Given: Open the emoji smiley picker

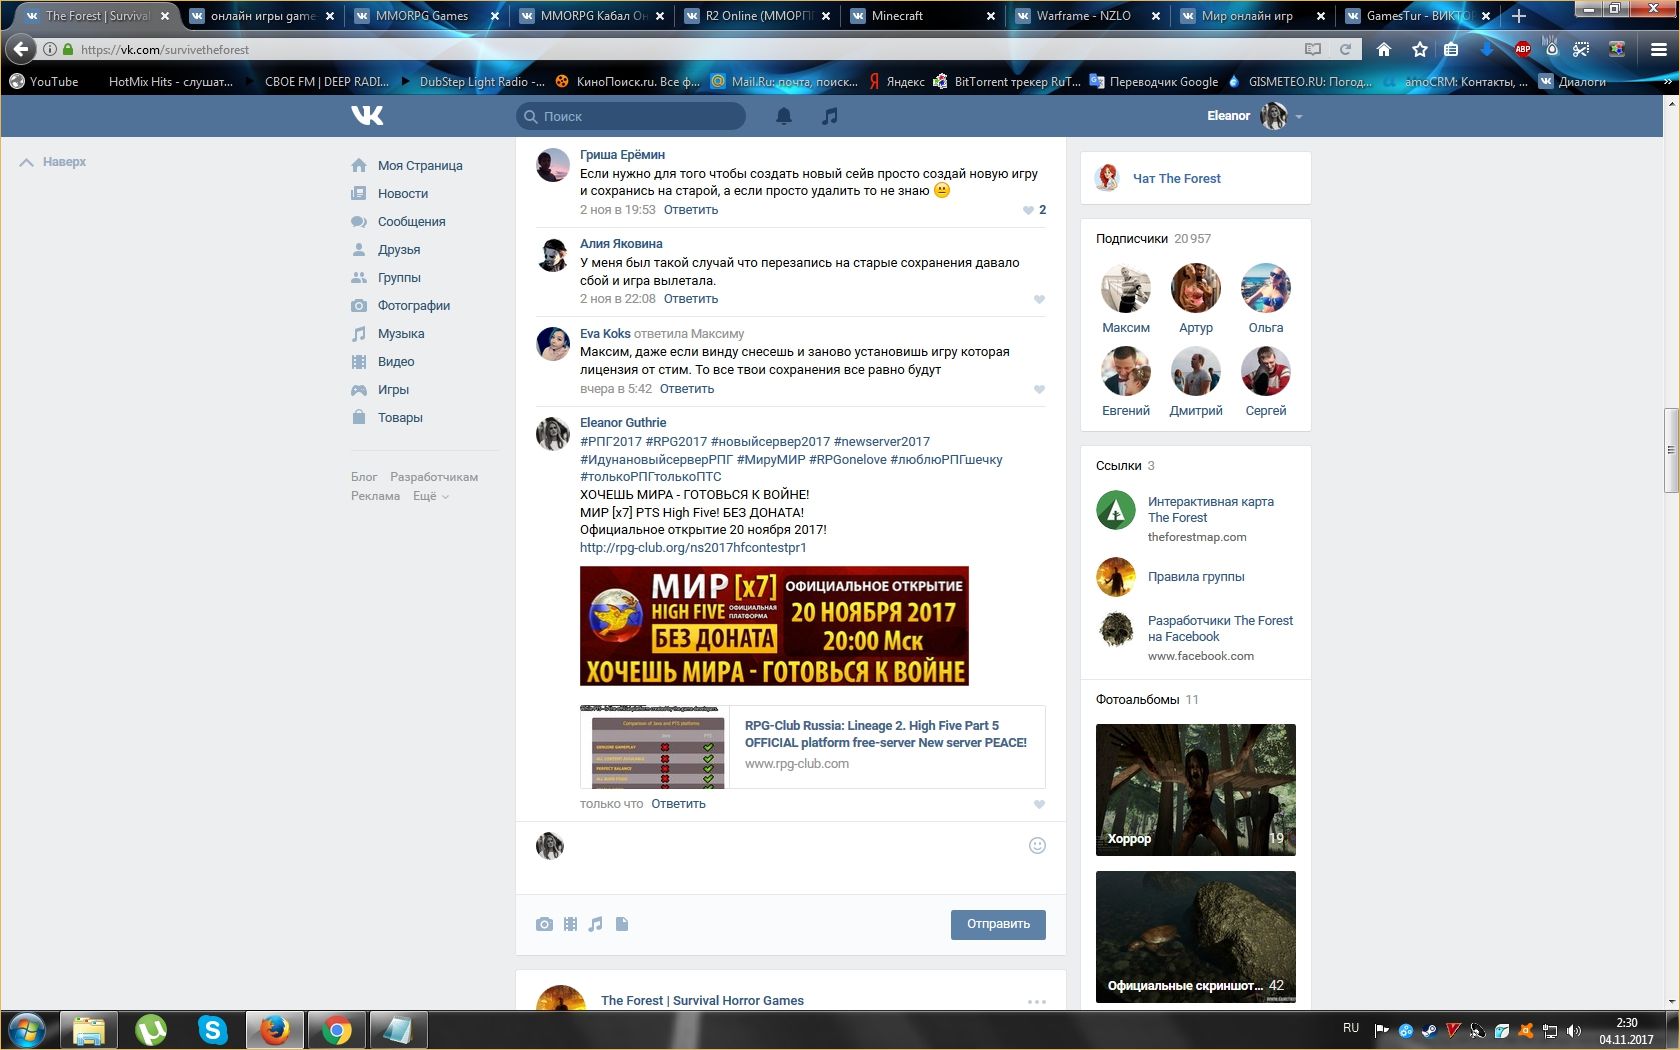Looking at the screenshot, I should [1037, 846].
